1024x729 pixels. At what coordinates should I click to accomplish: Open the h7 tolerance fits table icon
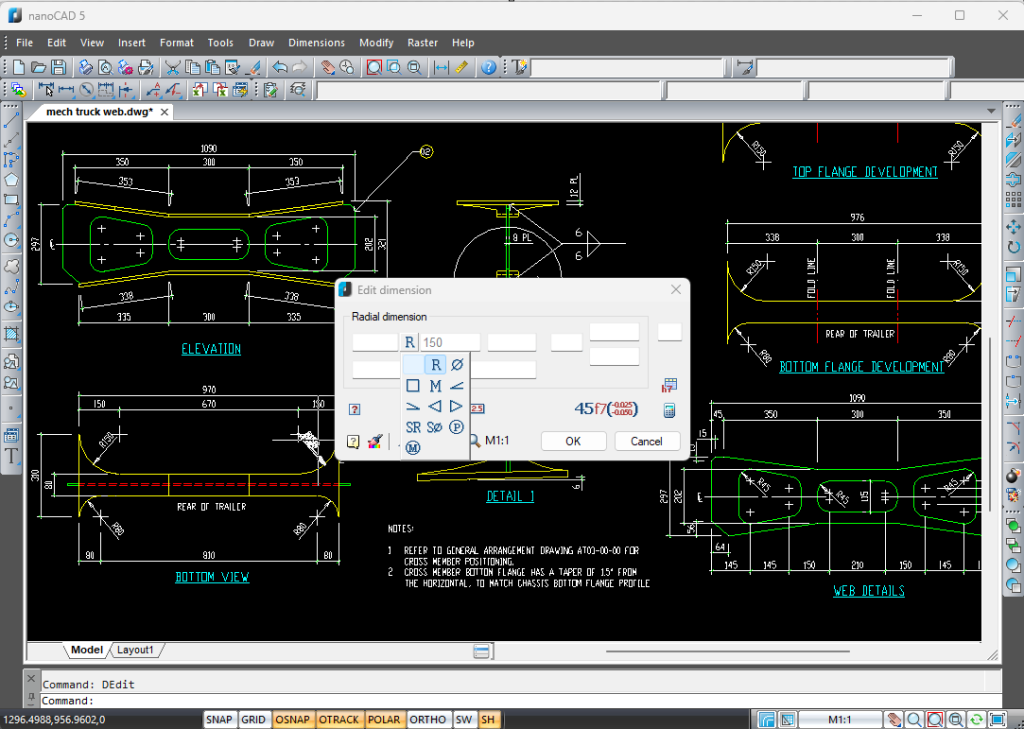[669, 384]
